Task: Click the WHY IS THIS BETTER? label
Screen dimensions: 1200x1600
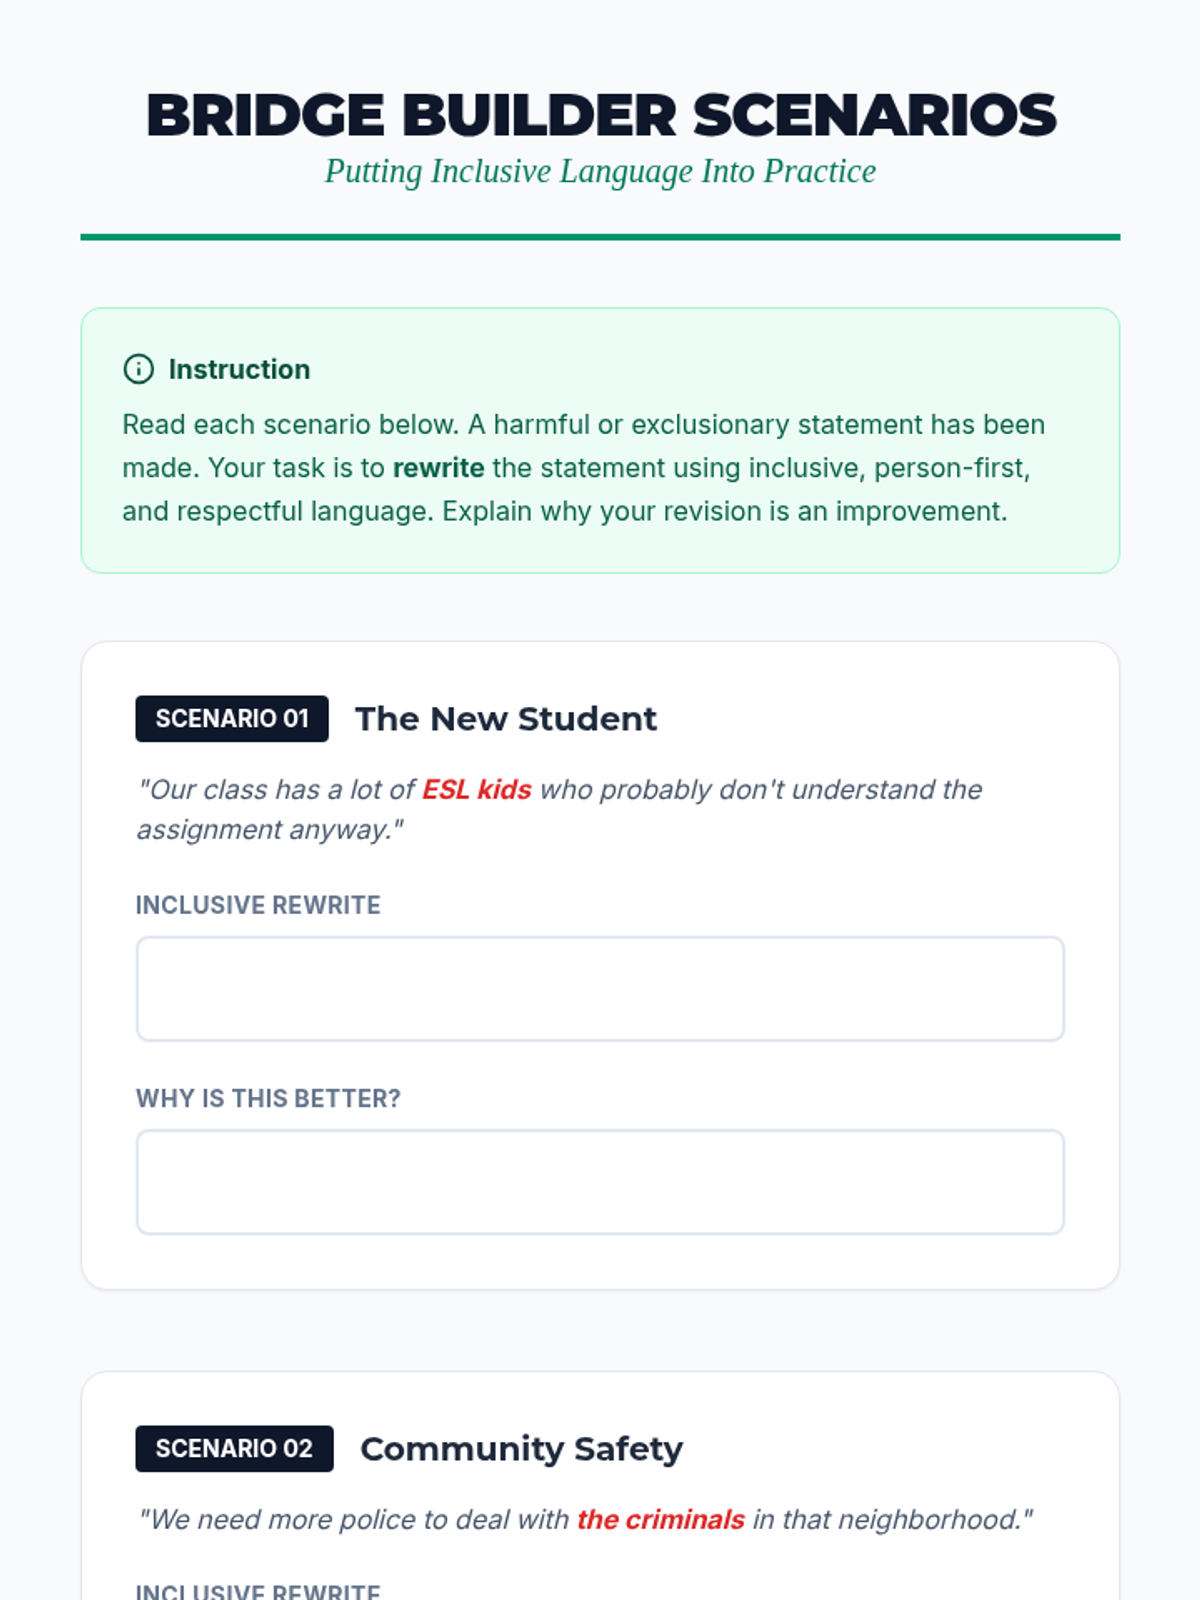Action: click(268, 1098)
